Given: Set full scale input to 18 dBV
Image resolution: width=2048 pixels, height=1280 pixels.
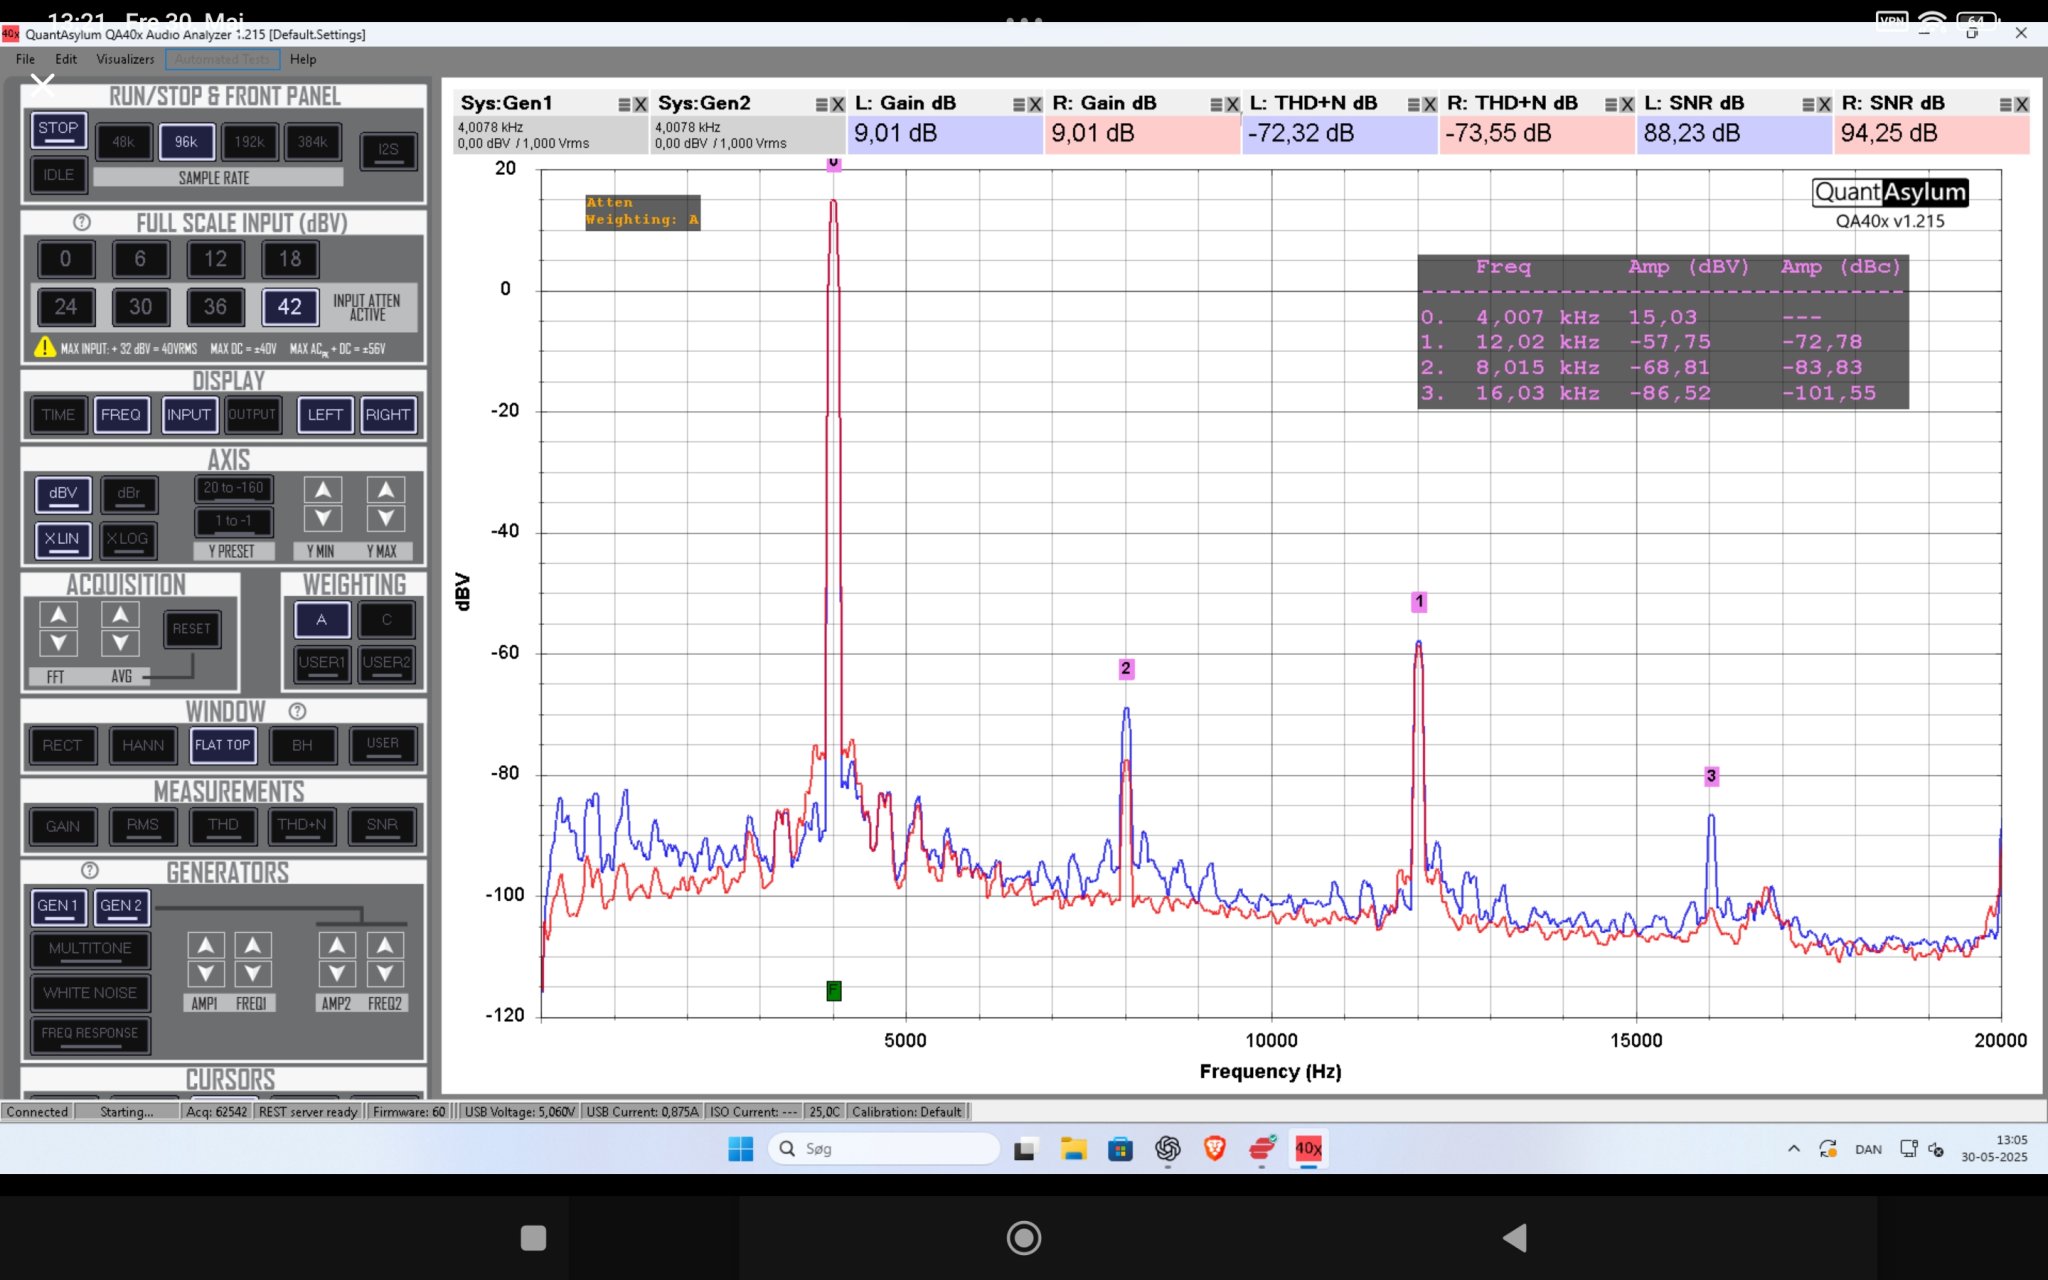Looking at the screenshot, I should pos(290,259).
